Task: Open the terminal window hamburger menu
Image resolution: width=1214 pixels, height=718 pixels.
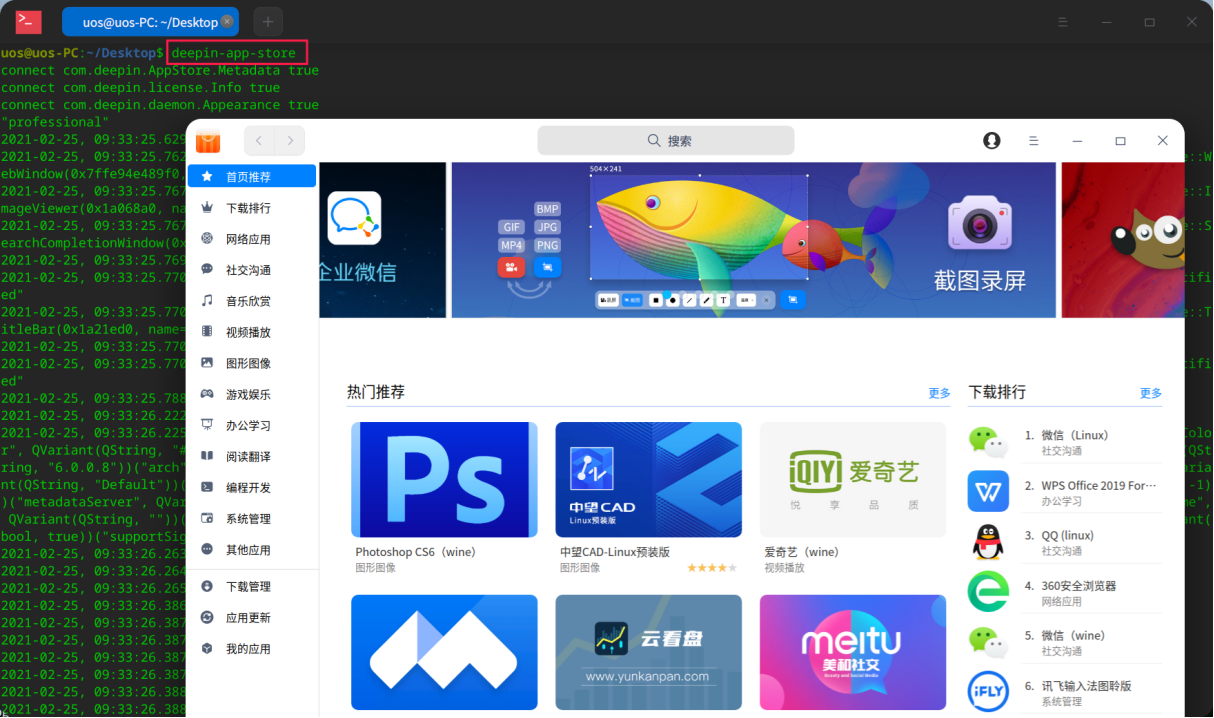Action: click(x=1063, y=21)
